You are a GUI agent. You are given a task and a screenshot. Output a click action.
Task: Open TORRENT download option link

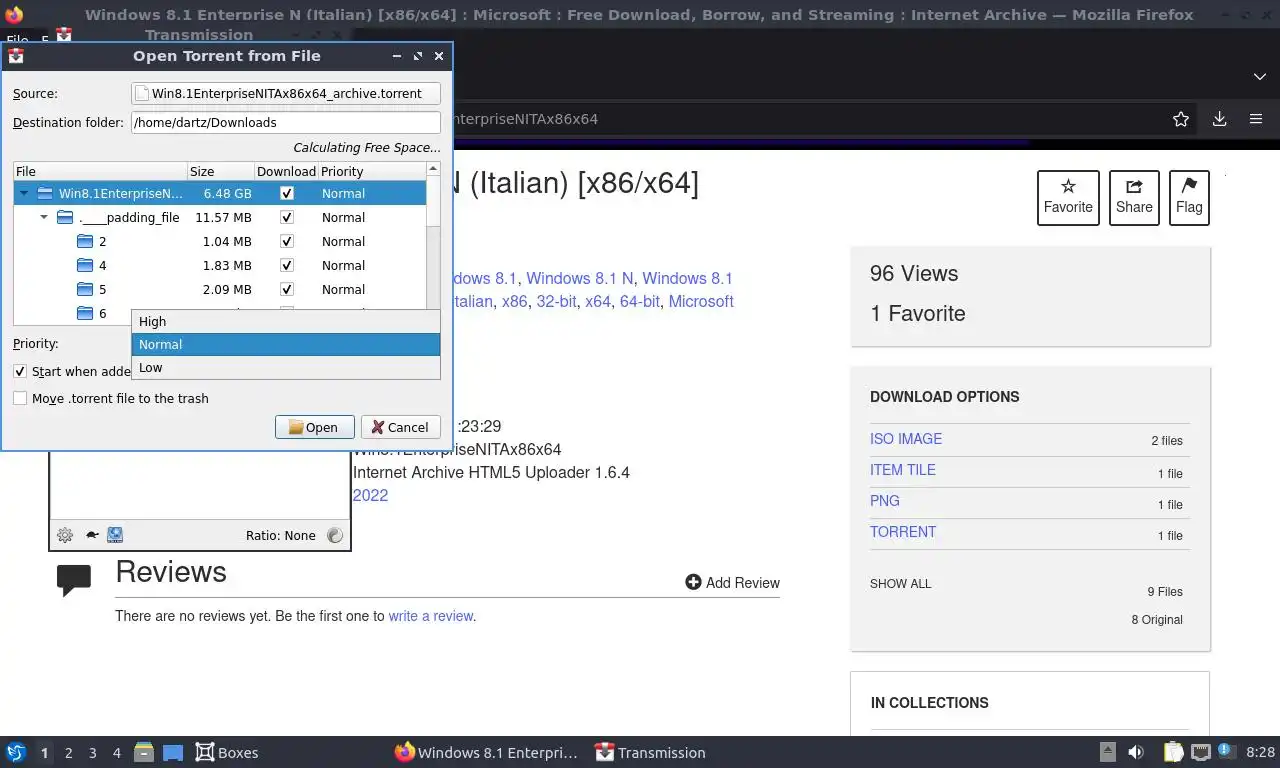pyautogui.click(x=903, y=531)
